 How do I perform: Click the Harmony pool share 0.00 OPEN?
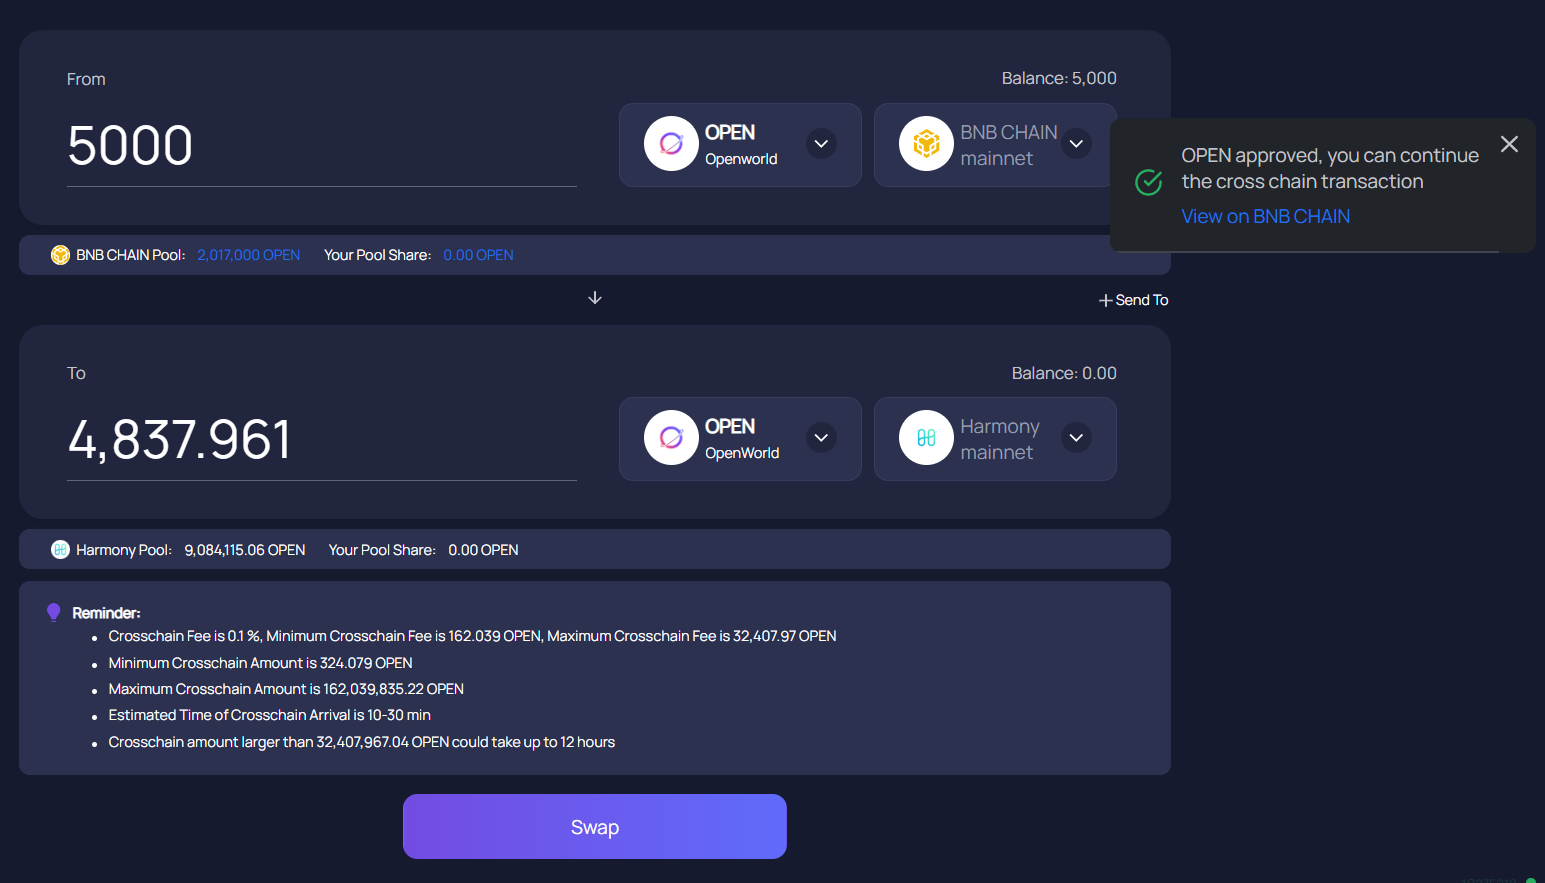483,550
